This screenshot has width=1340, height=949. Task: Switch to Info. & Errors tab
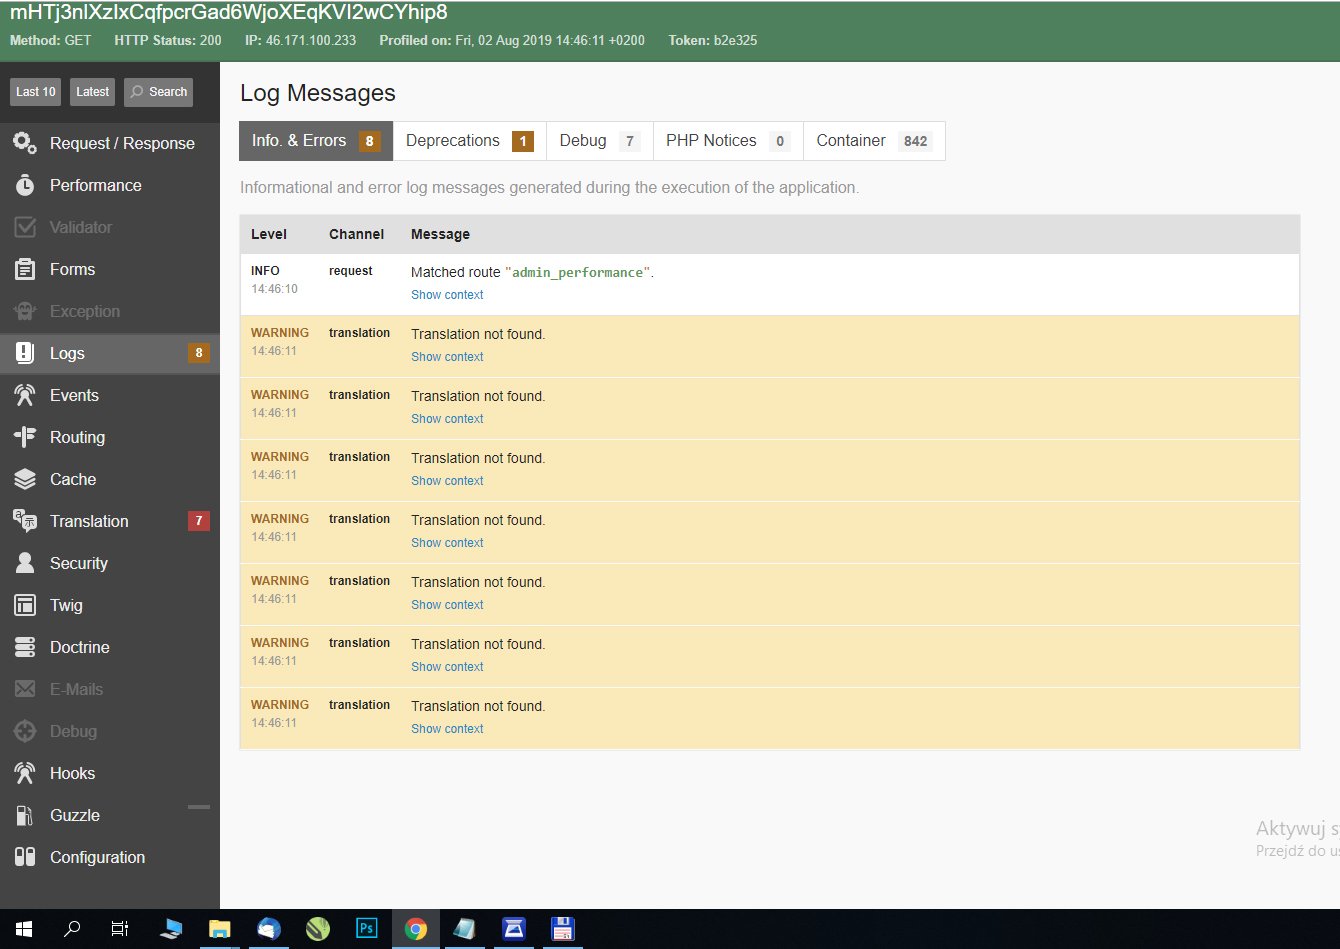pos(316,141)
